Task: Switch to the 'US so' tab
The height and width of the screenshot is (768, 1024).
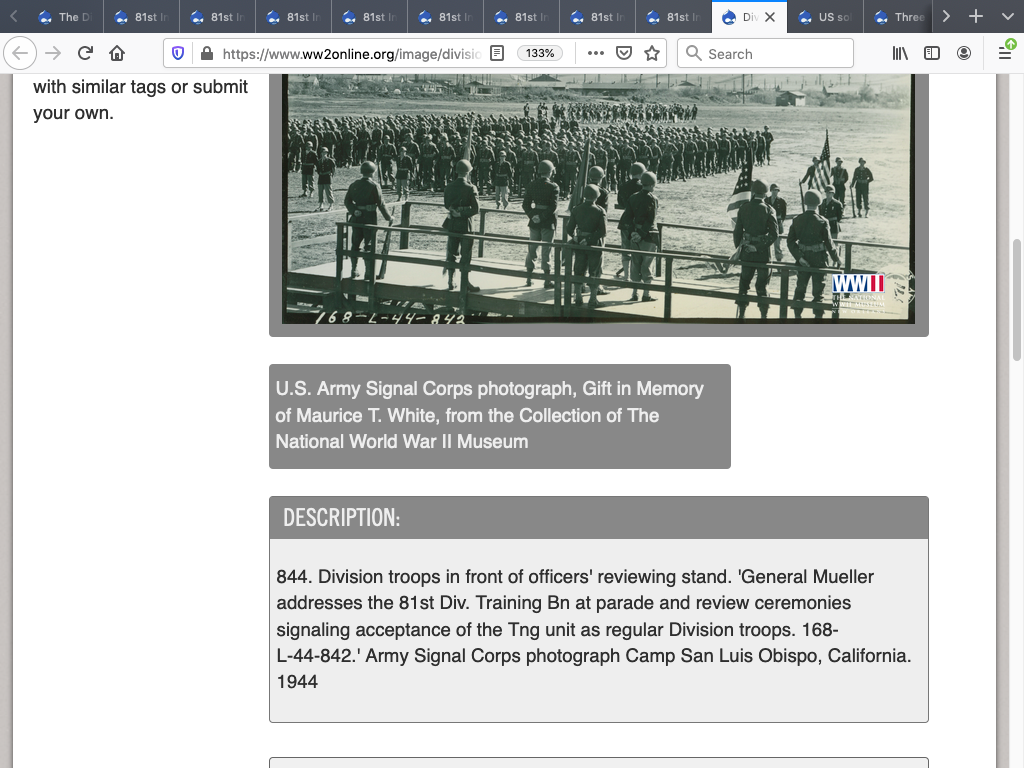Action: pos(825,17)
